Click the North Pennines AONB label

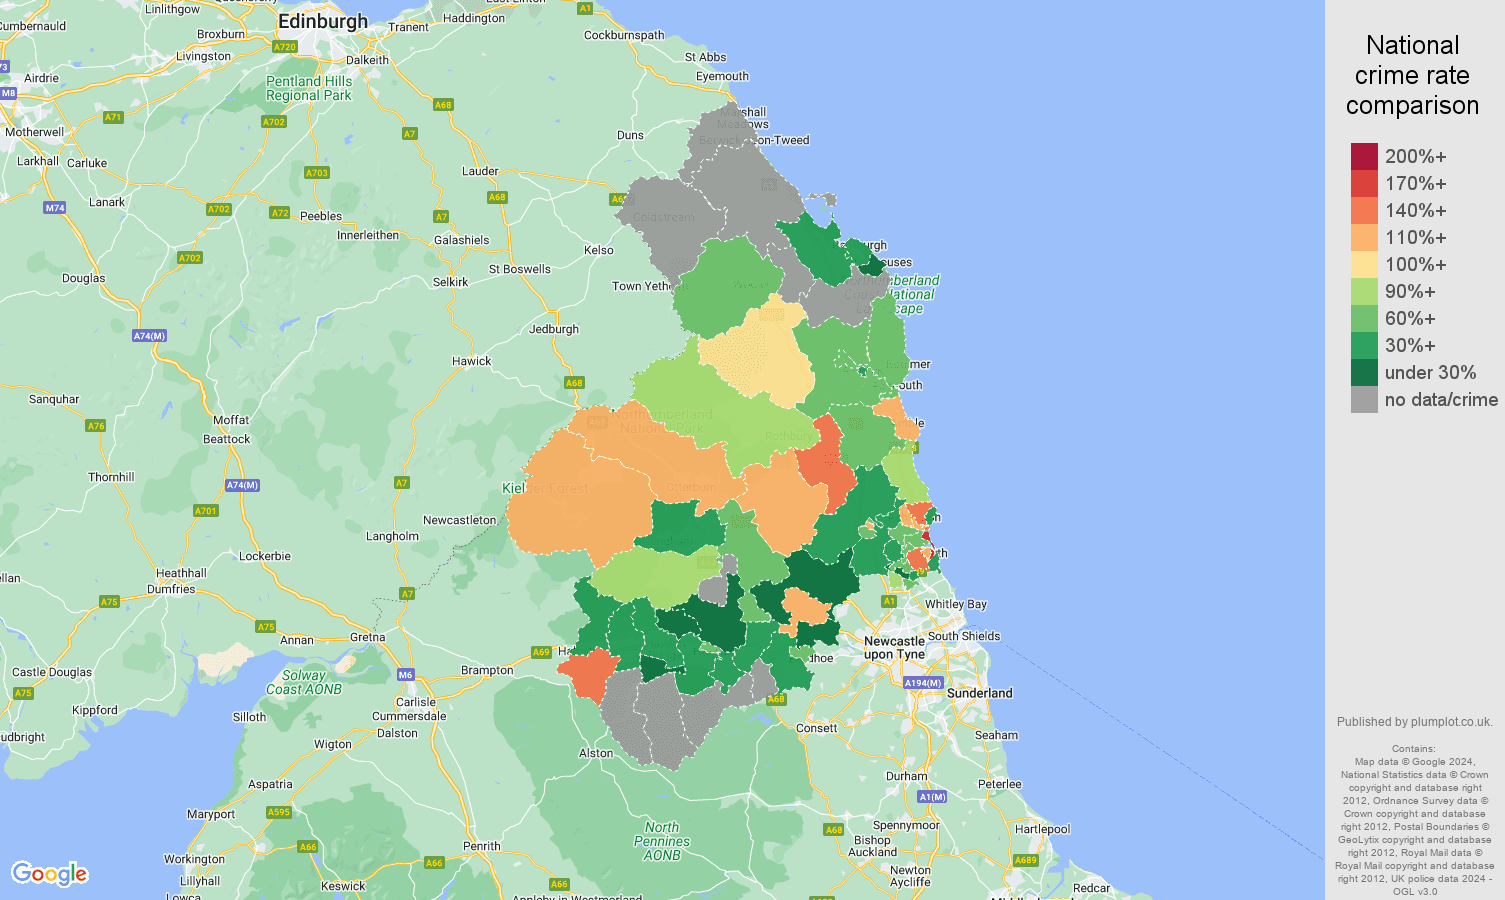pos(662,841)
